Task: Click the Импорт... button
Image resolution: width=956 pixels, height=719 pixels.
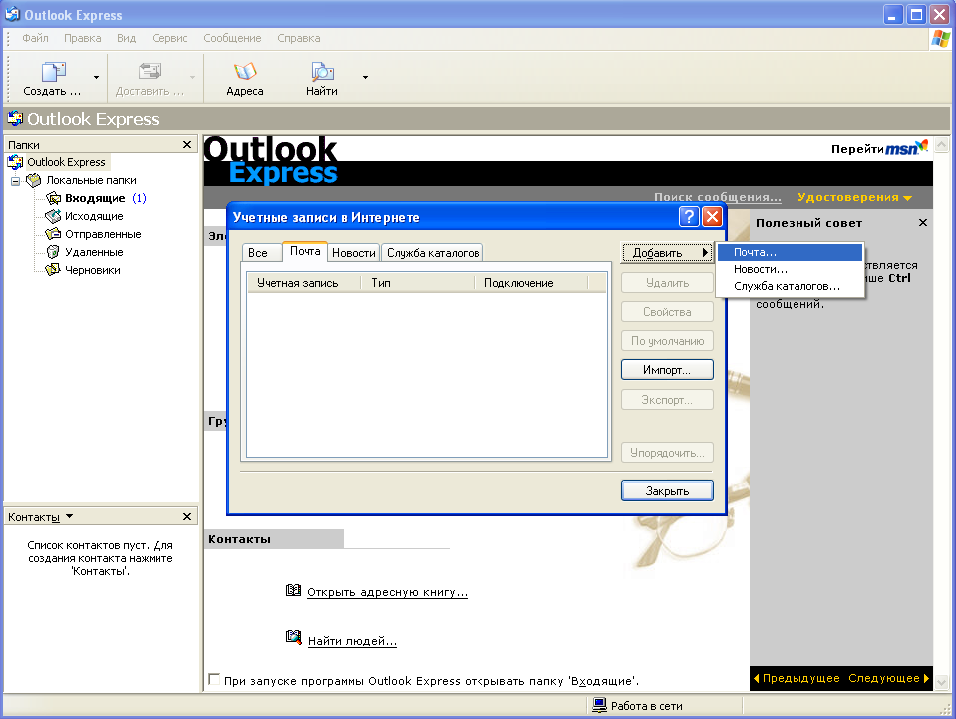Action: point(667,370)
